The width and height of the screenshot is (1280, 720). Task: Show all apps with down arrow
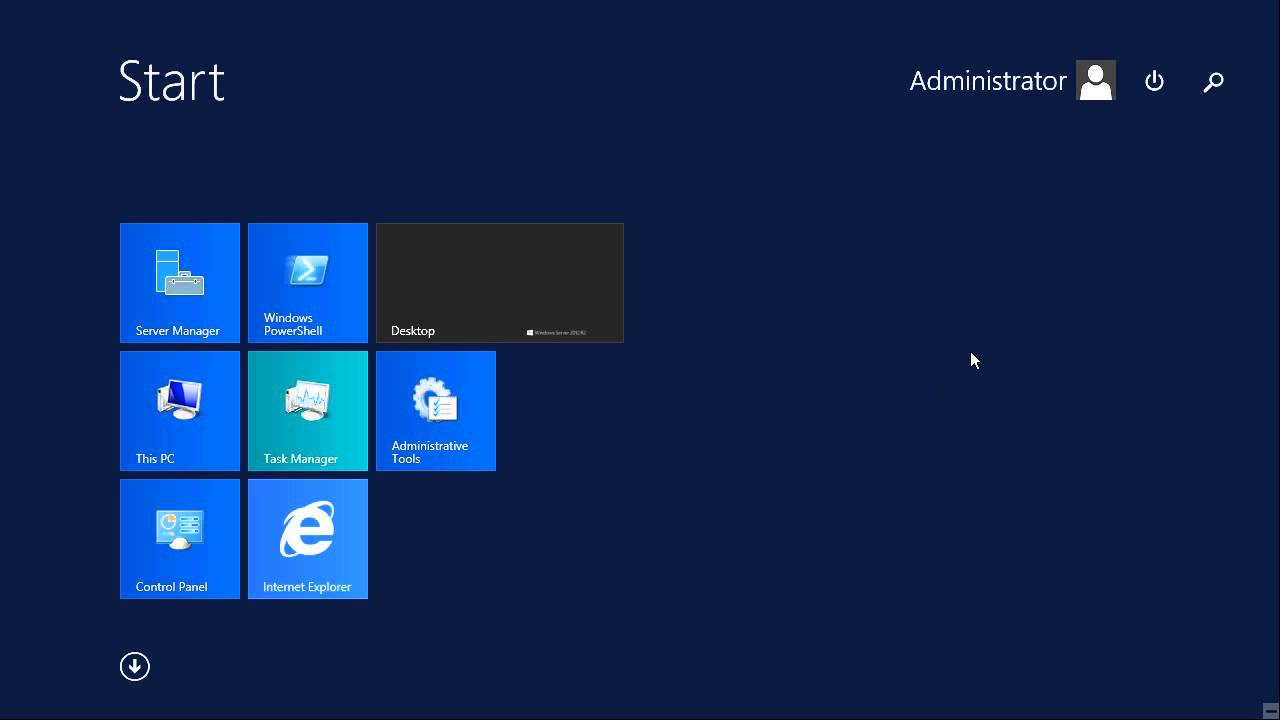(135, 667)
